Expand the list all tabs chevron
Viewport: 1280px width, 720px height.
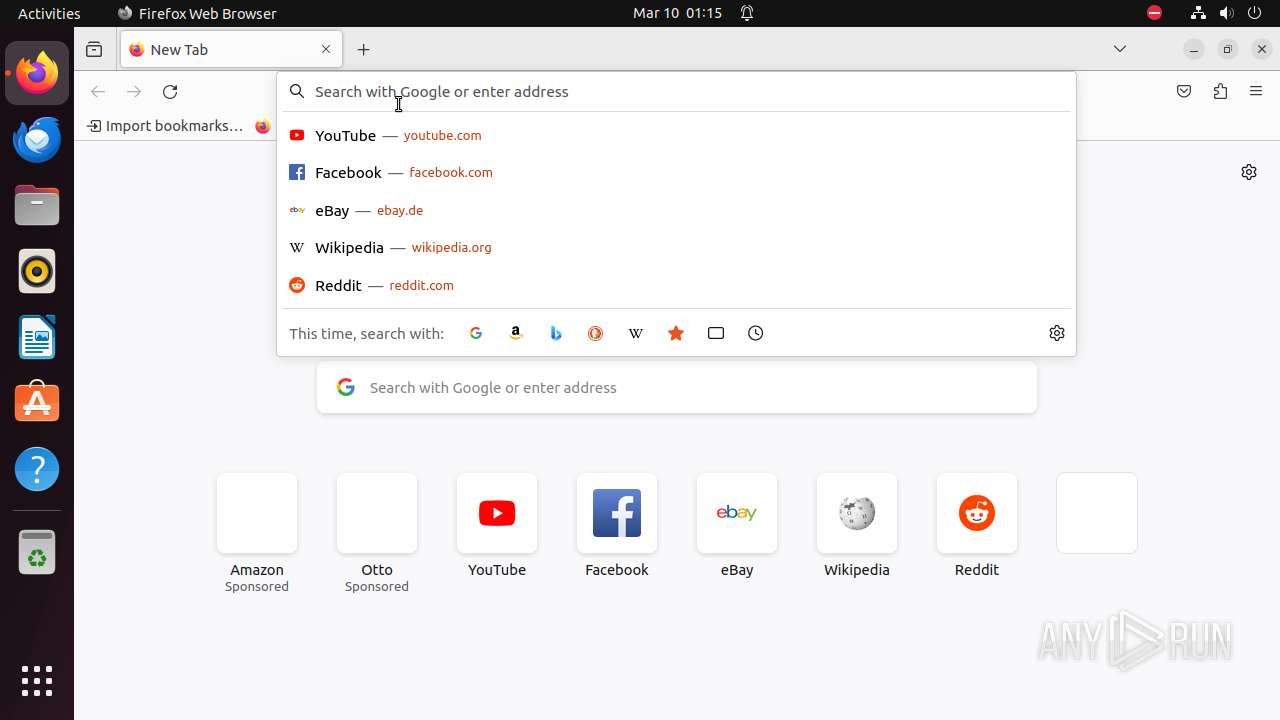(x=1120, y=49)
